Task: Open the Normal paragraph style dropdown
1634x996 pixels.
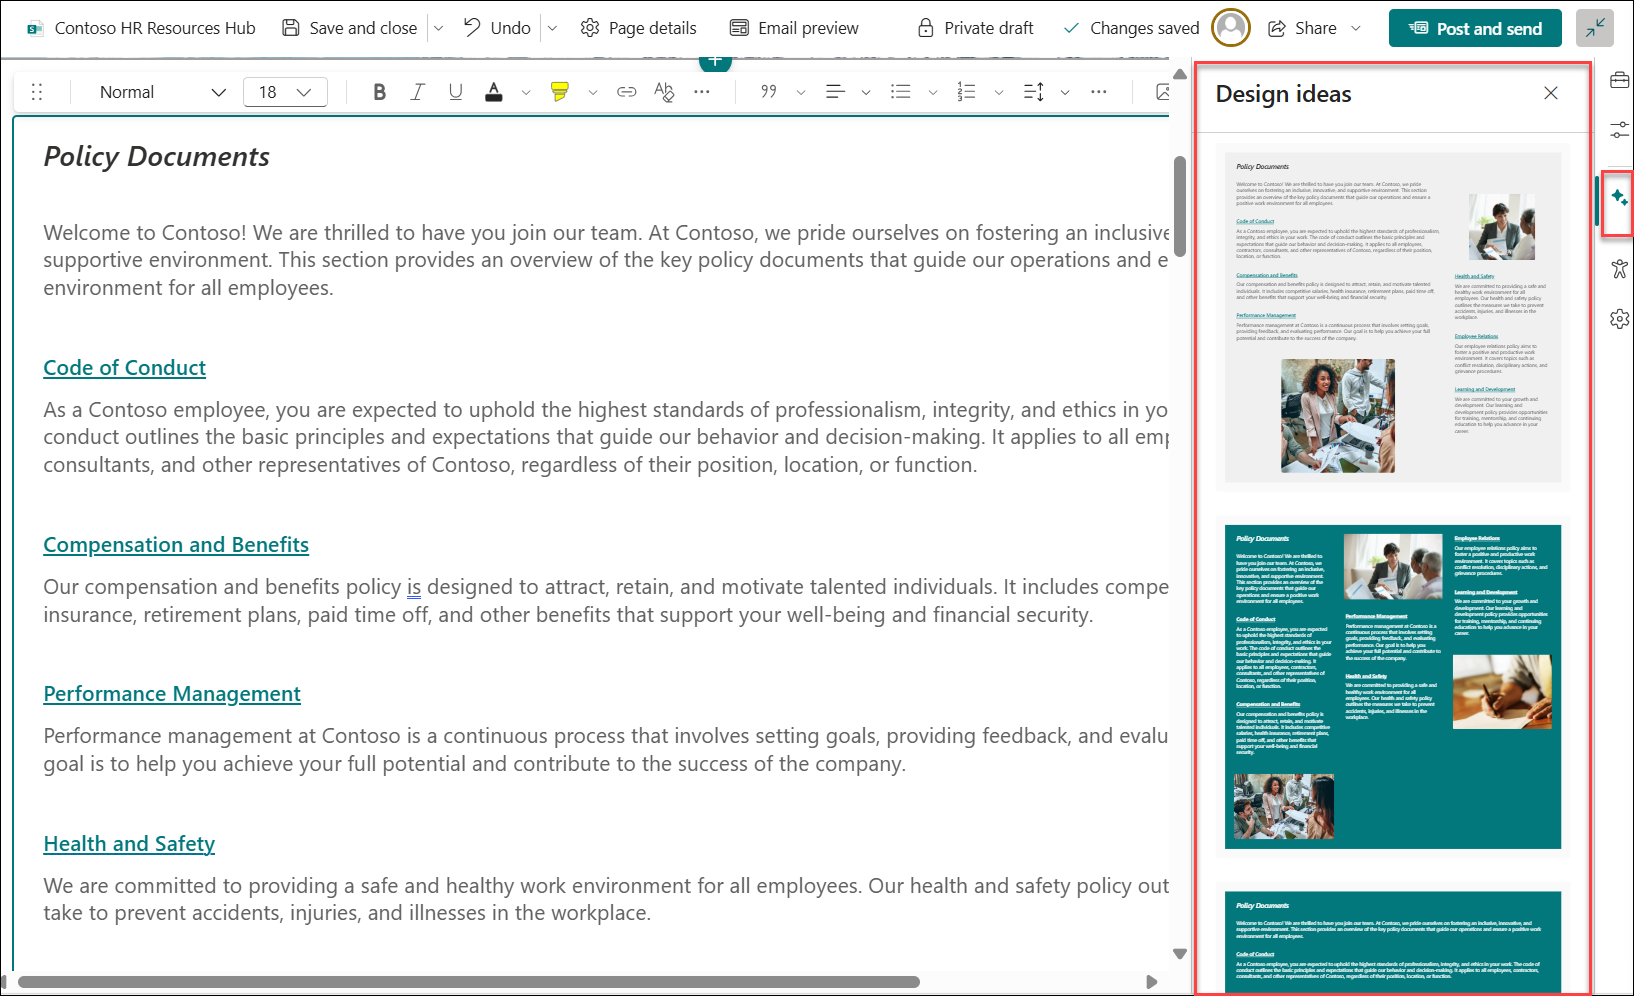Action: coord(158,91)
